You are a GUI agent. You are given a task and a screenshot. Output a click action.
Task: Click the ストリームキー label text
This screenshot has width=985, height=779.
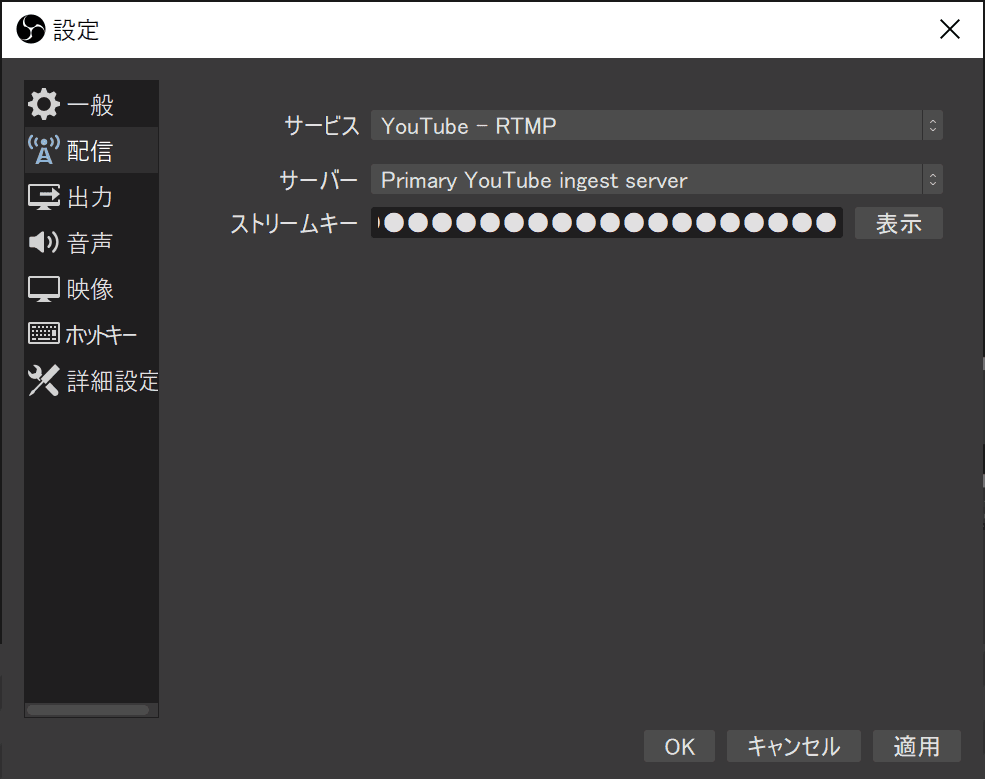point(294,223)
